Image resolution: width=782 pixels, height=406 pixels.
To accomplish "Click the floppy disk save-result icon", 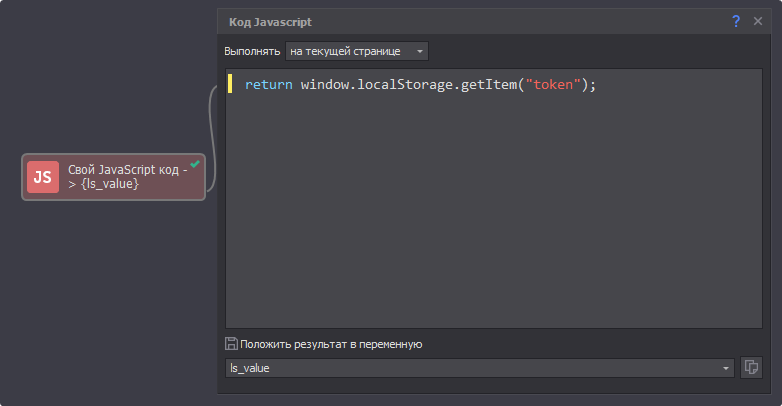I will click(231, 344).
